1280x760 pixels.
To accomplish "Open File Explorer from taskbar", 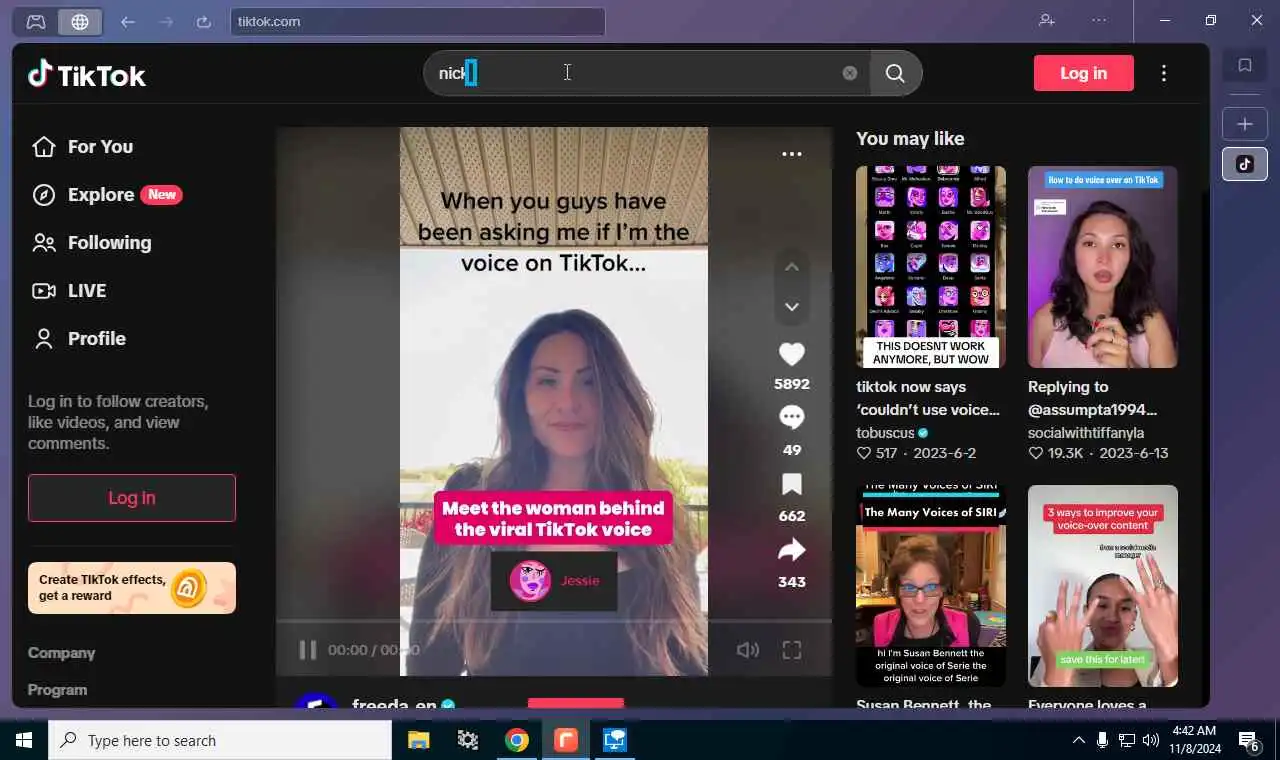I will 418,740.
